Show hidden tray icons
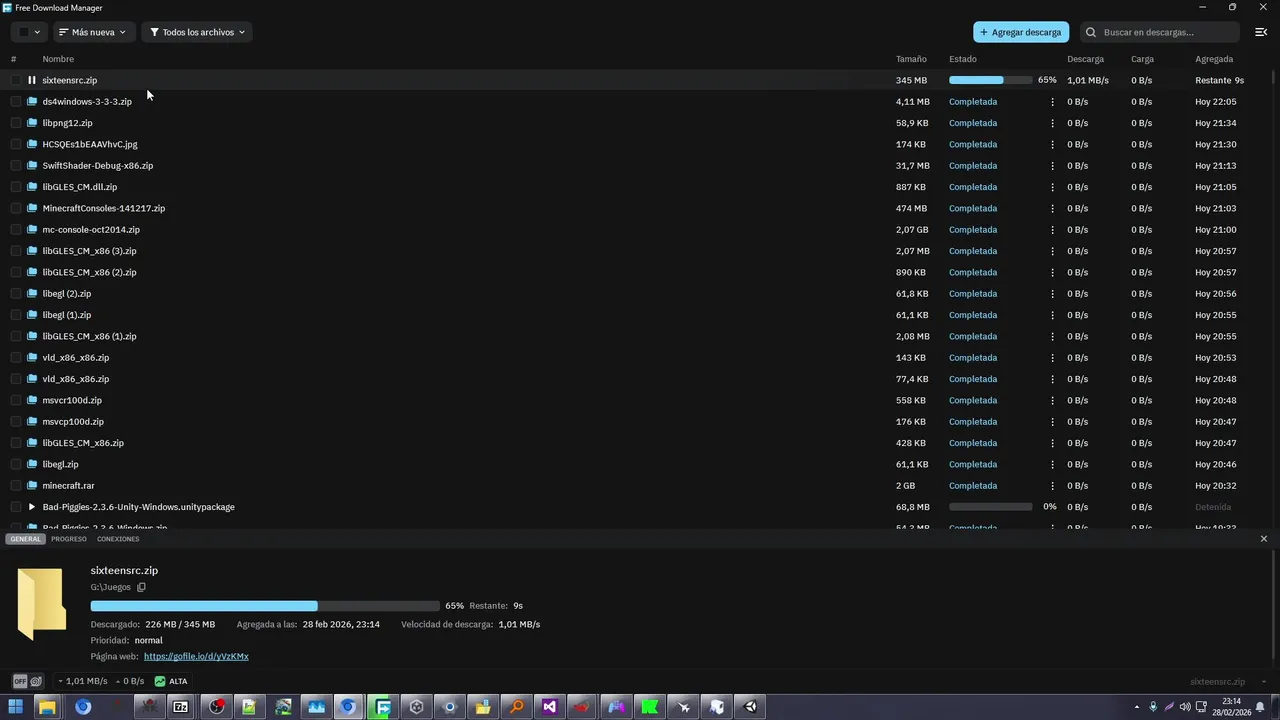Screen dimensions: 1280x720 tap(1137, 707)
